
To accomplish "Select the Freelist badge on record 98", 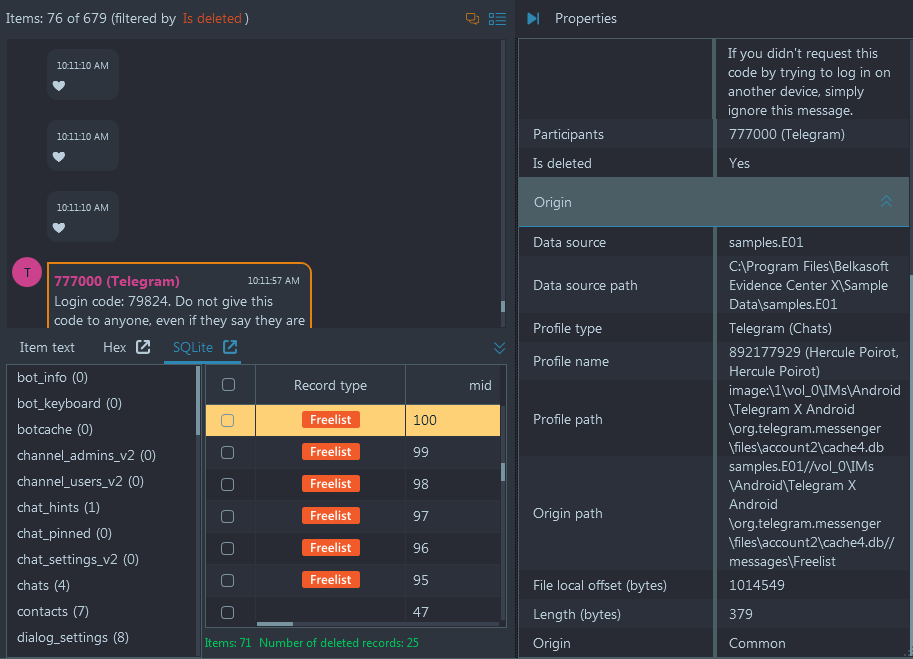I will 330,483.
